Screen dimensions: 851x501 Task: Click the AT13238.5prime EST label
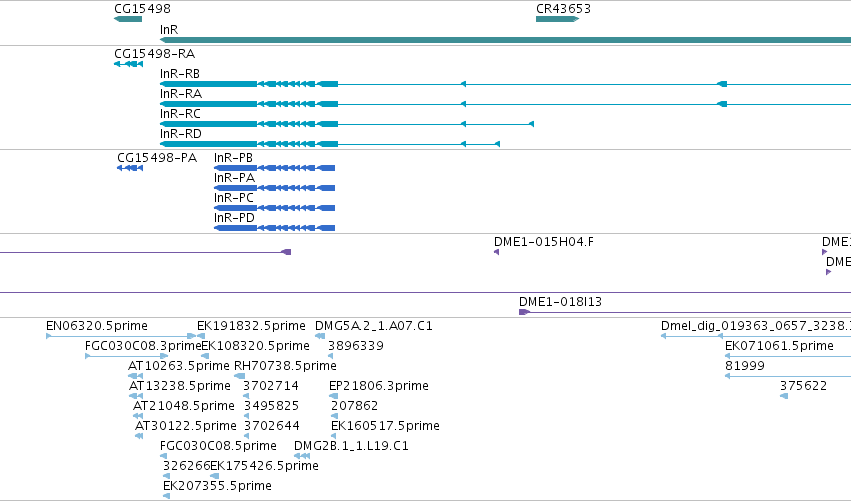pyautogui.click(x=180, y=386)
